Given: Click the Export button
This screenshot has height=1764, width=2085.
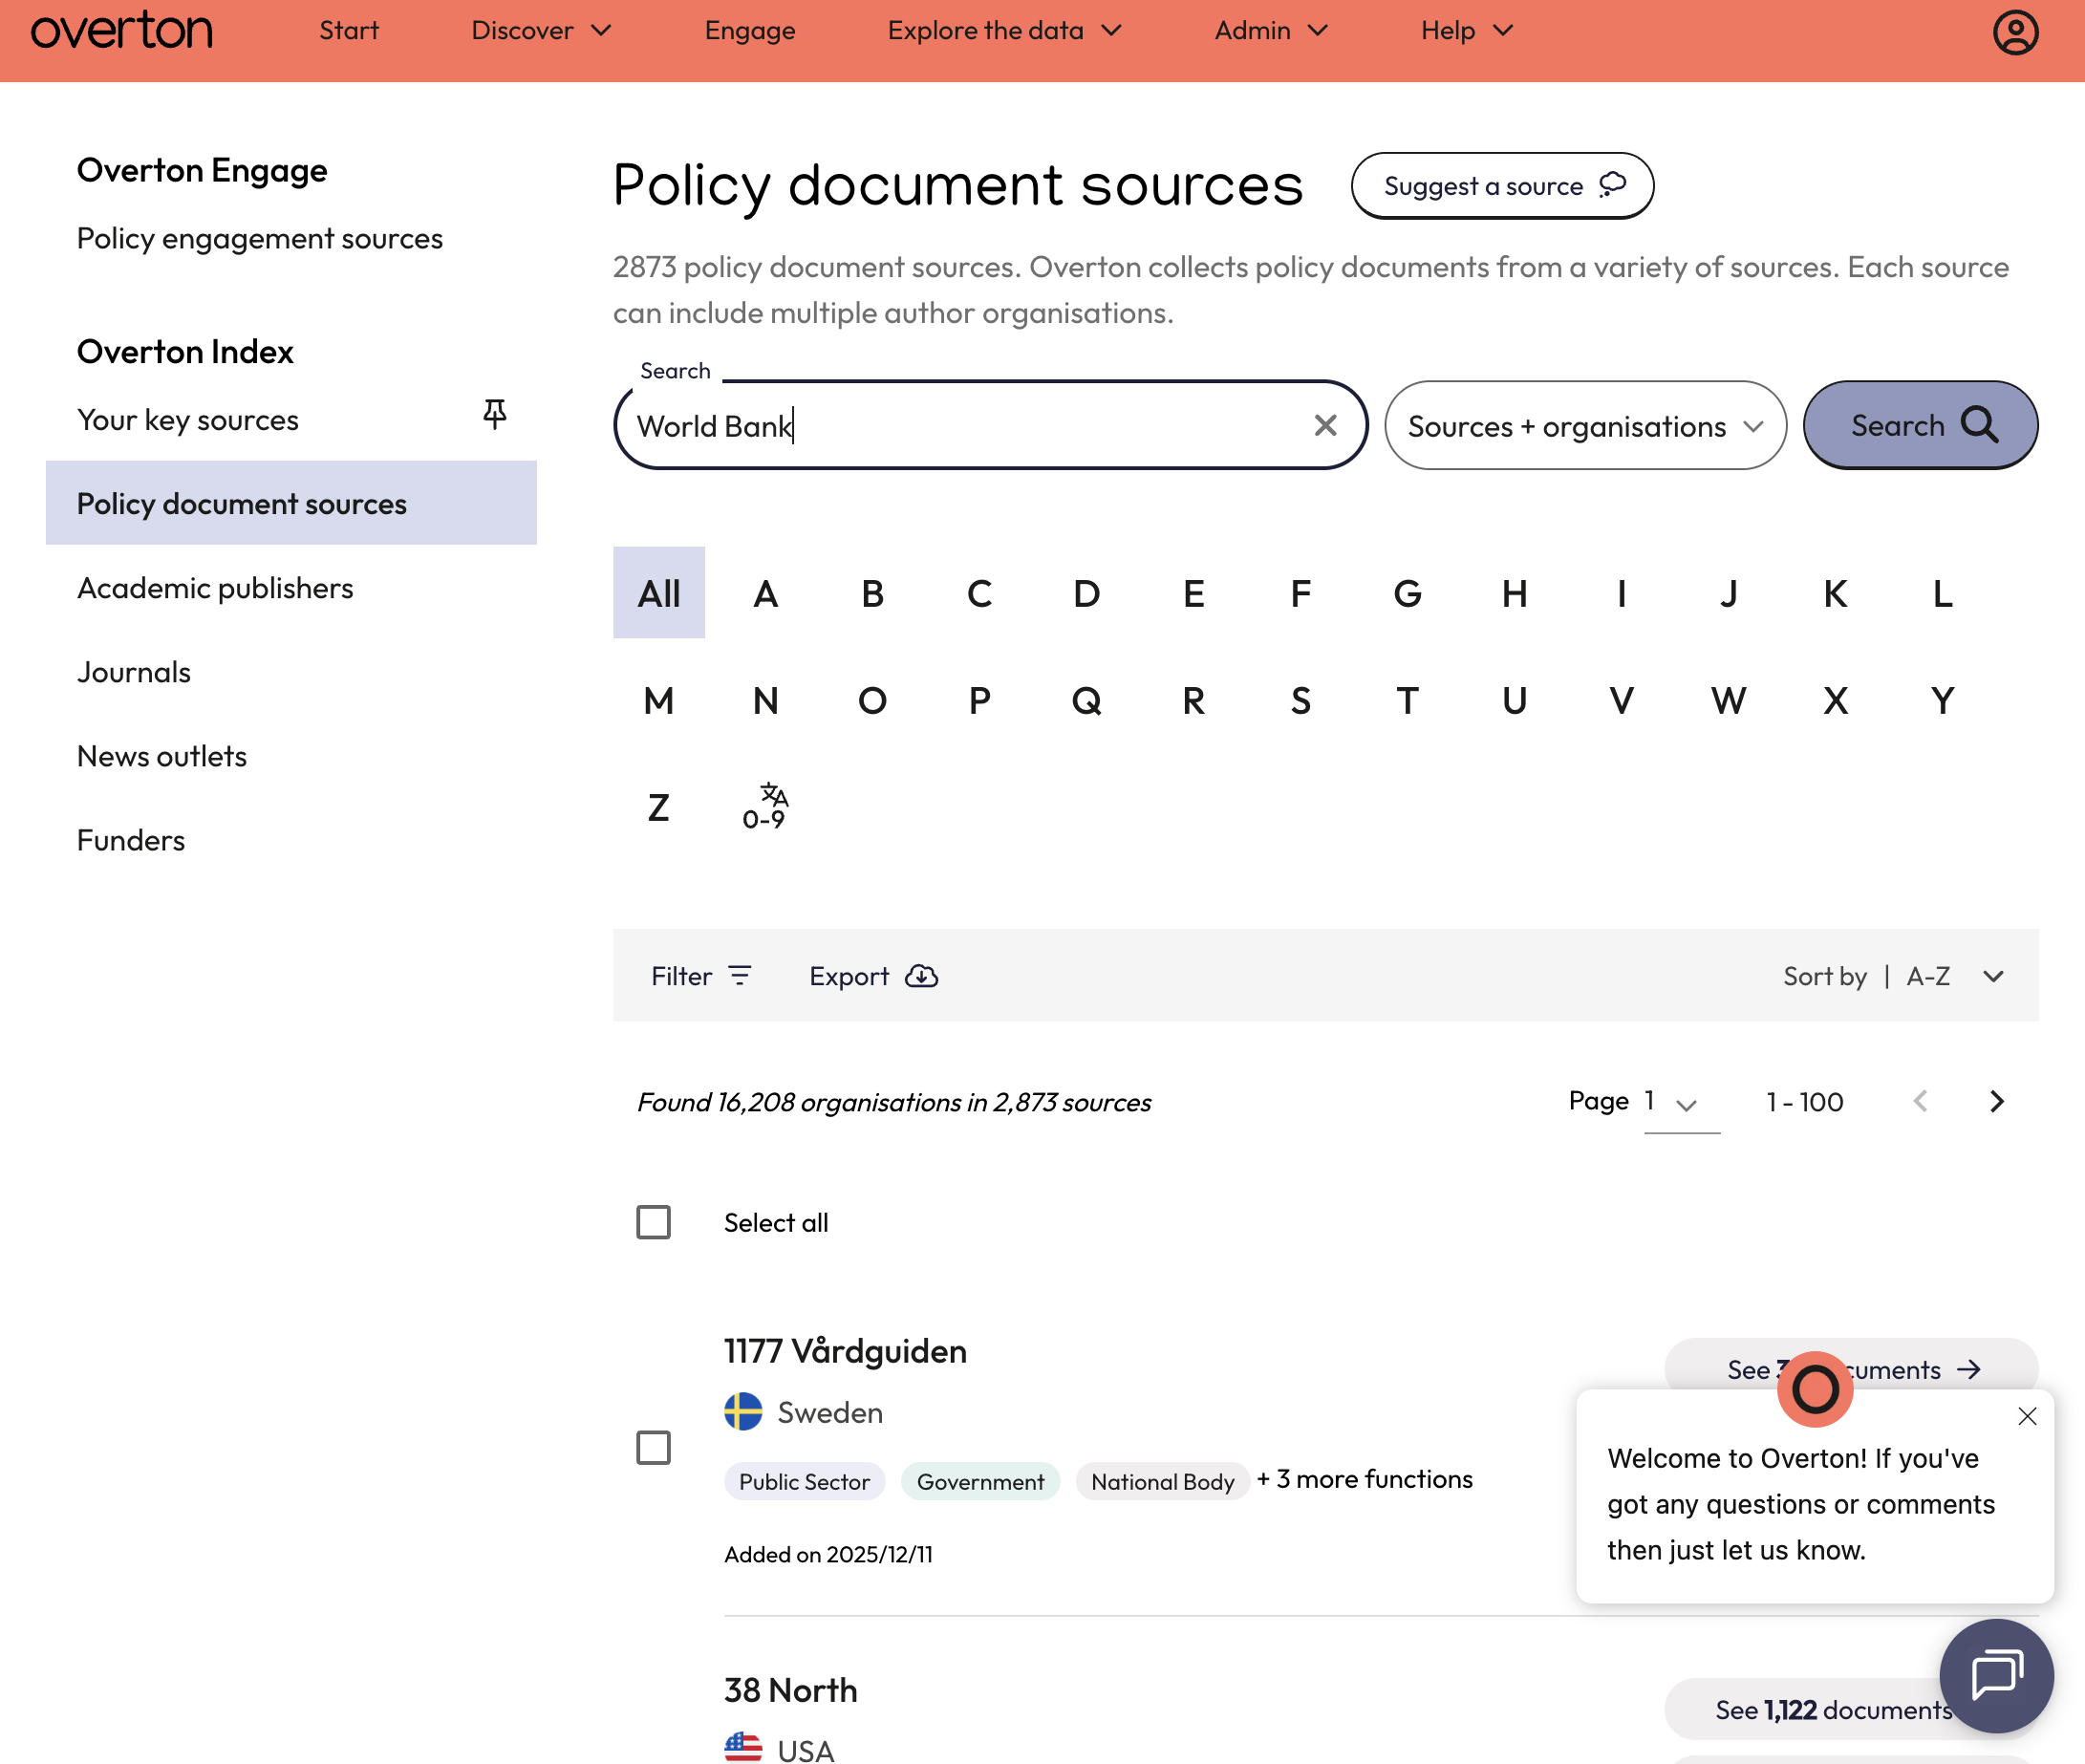Looking at the screenshot, I should click(x=873, y=976).
